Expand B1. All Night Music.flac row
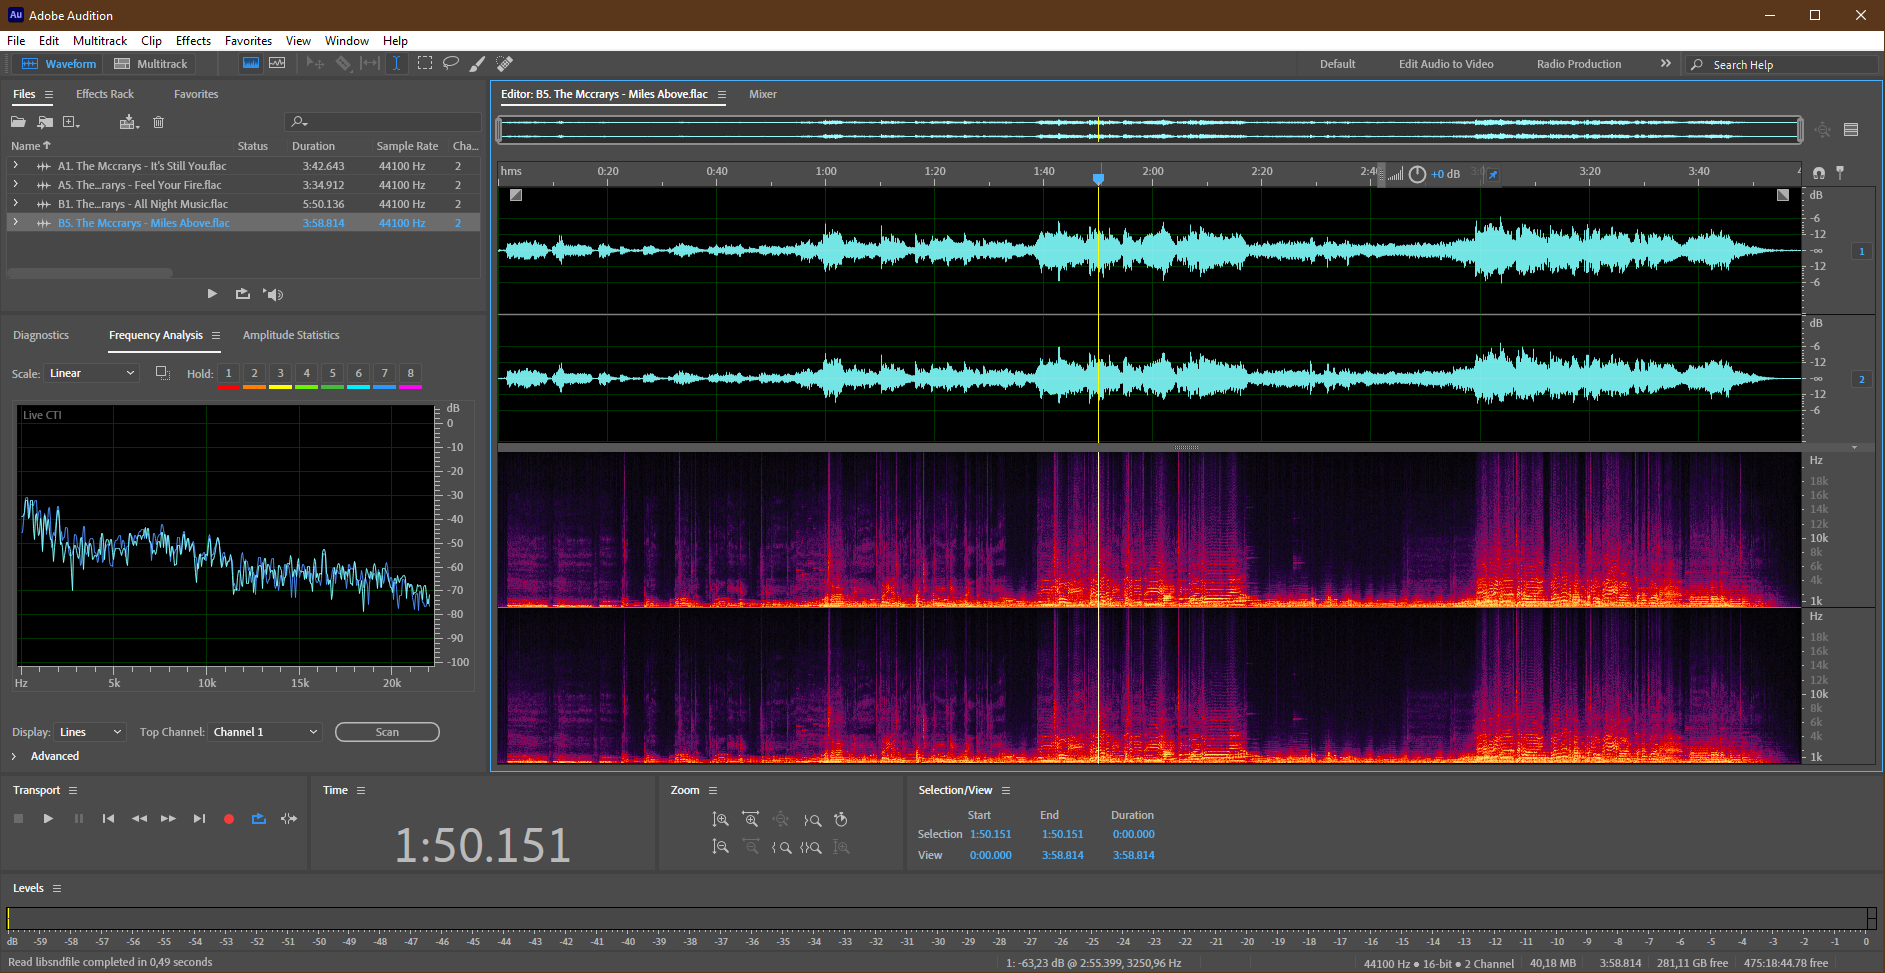 click(15, 204)
